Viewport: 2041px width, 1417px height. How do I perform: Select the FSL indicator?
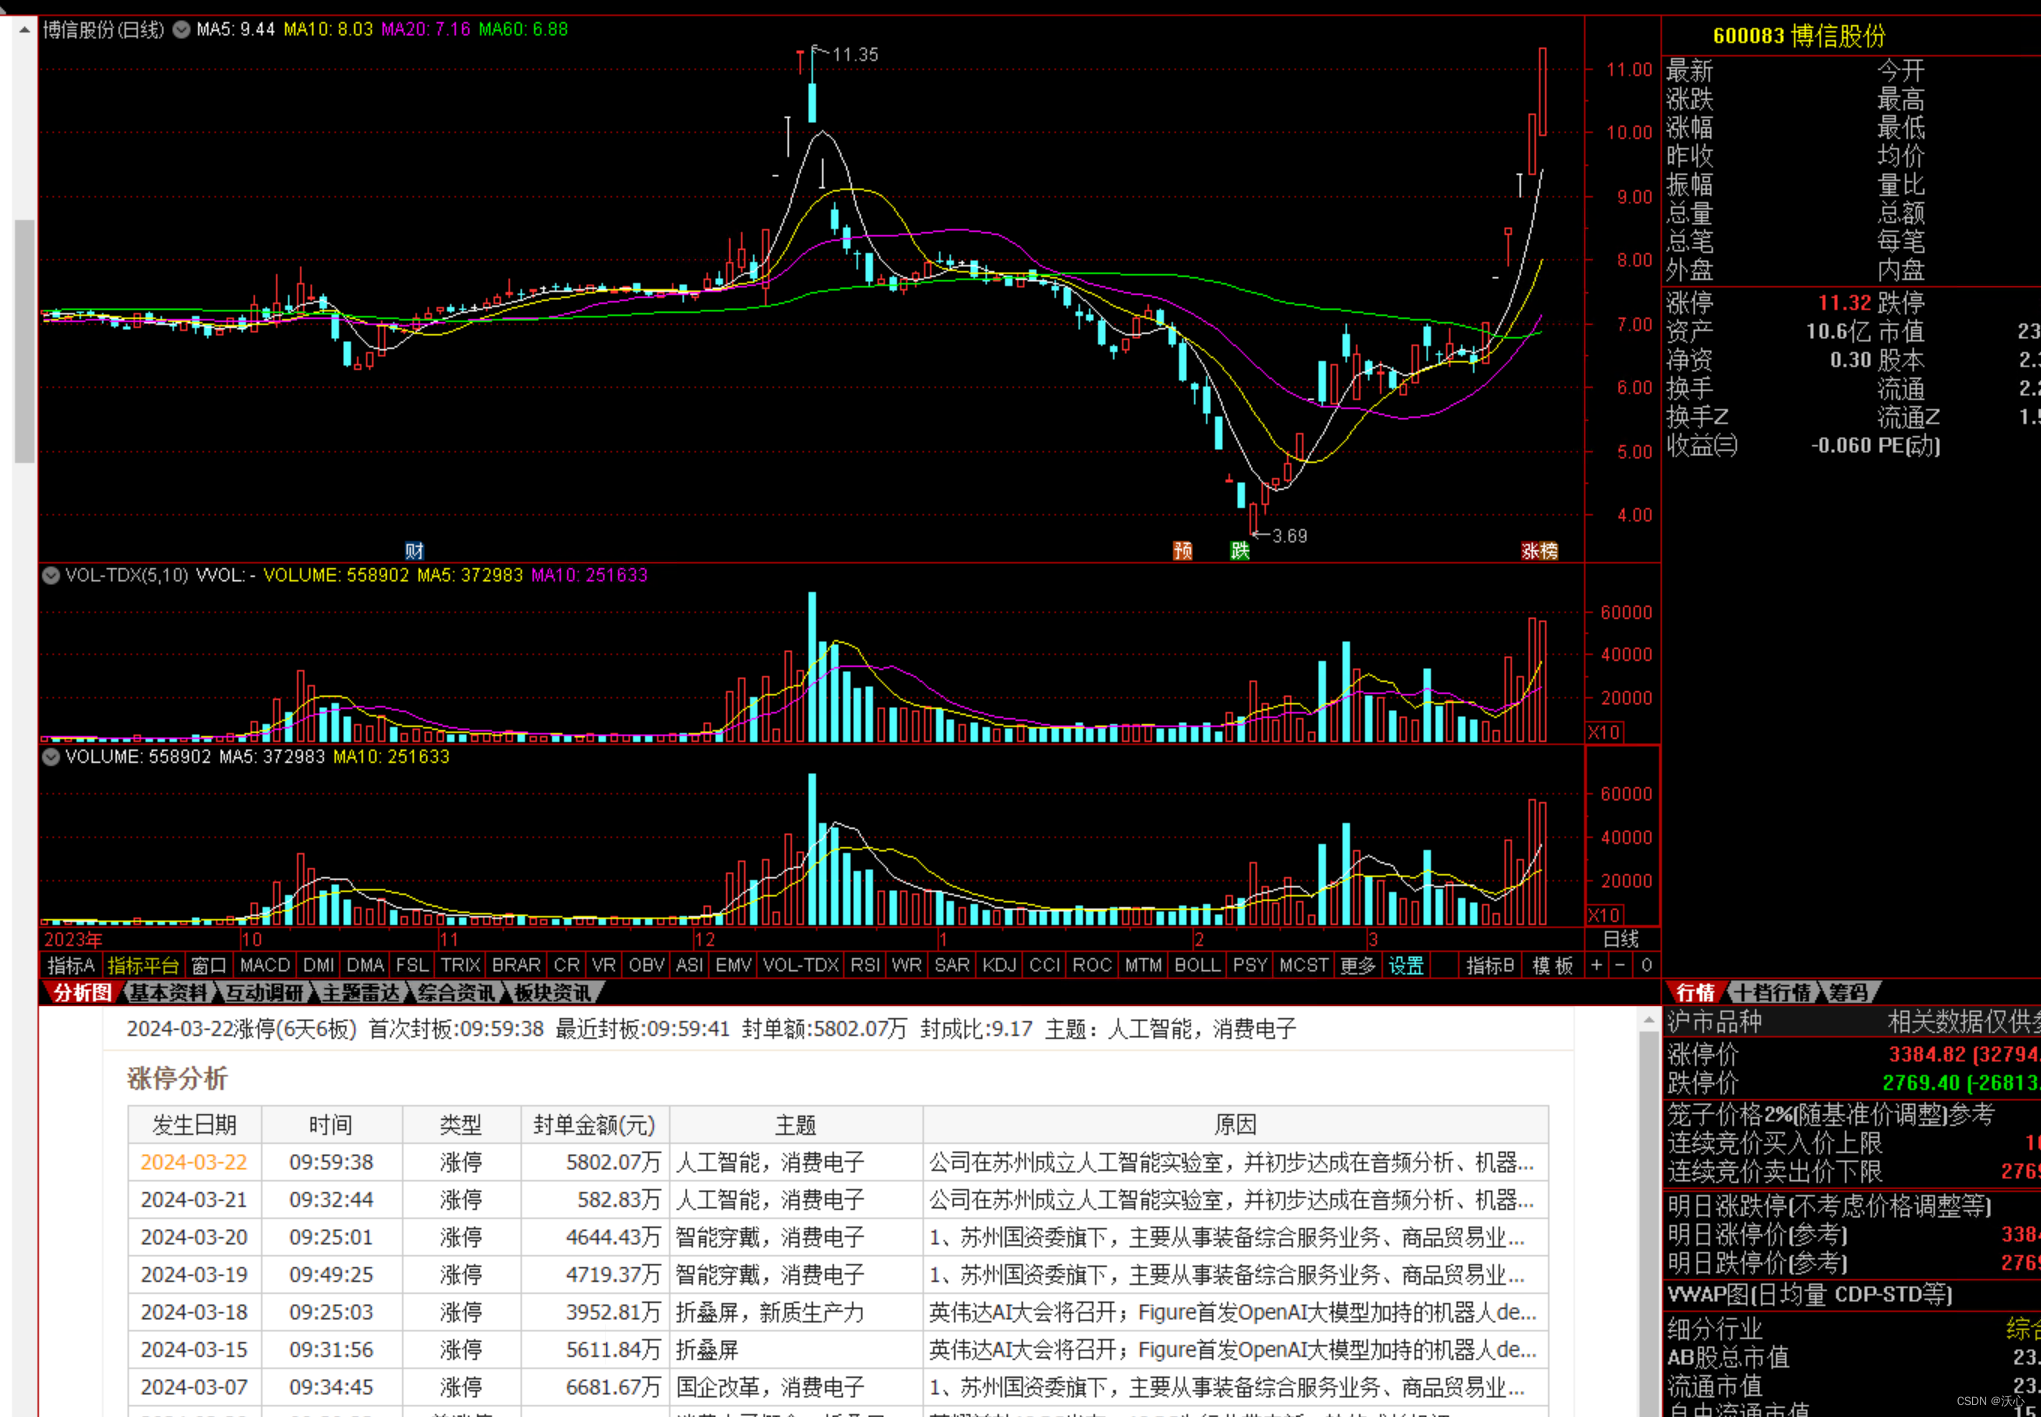point(411,965)
